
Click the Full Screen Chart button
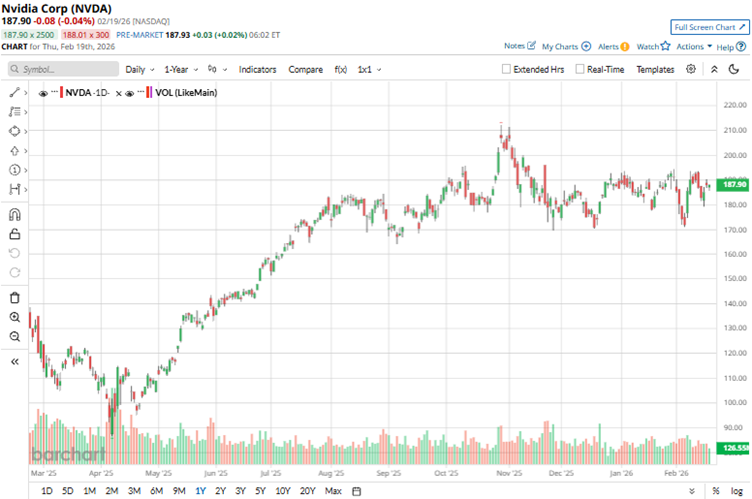(x=709, y=27)
